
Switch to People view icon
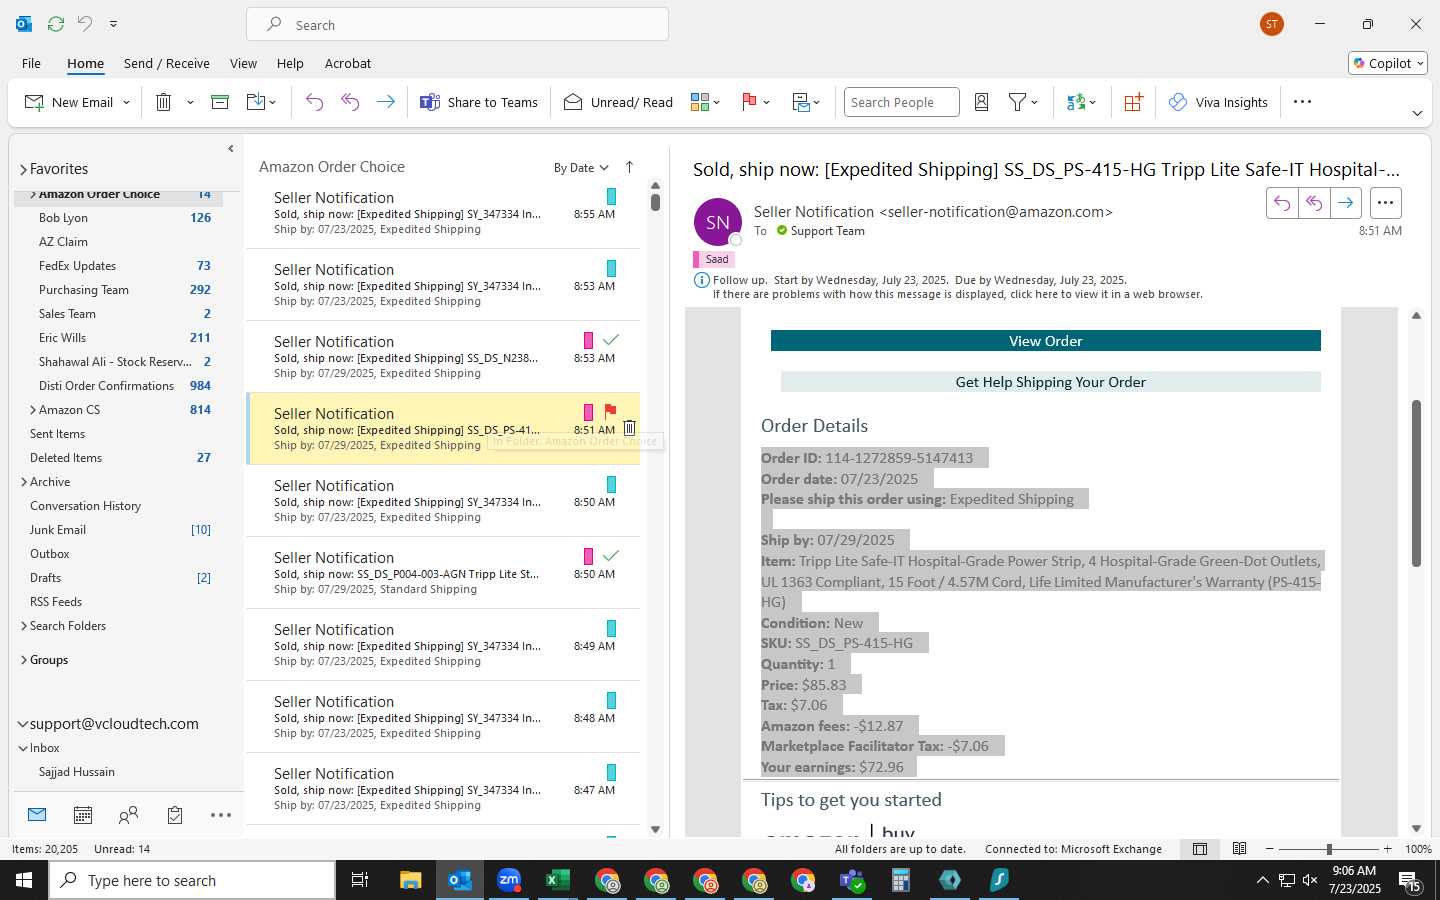[x=128, y=815]
